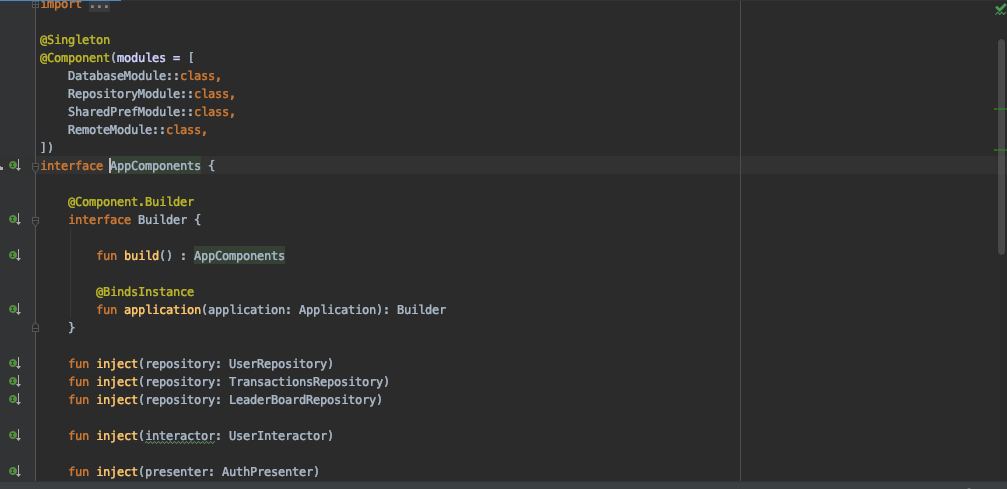Click the gutter icon for inject TransactionsRepository
Screen dimensions: 1007x489
click(x=15, y=382)
